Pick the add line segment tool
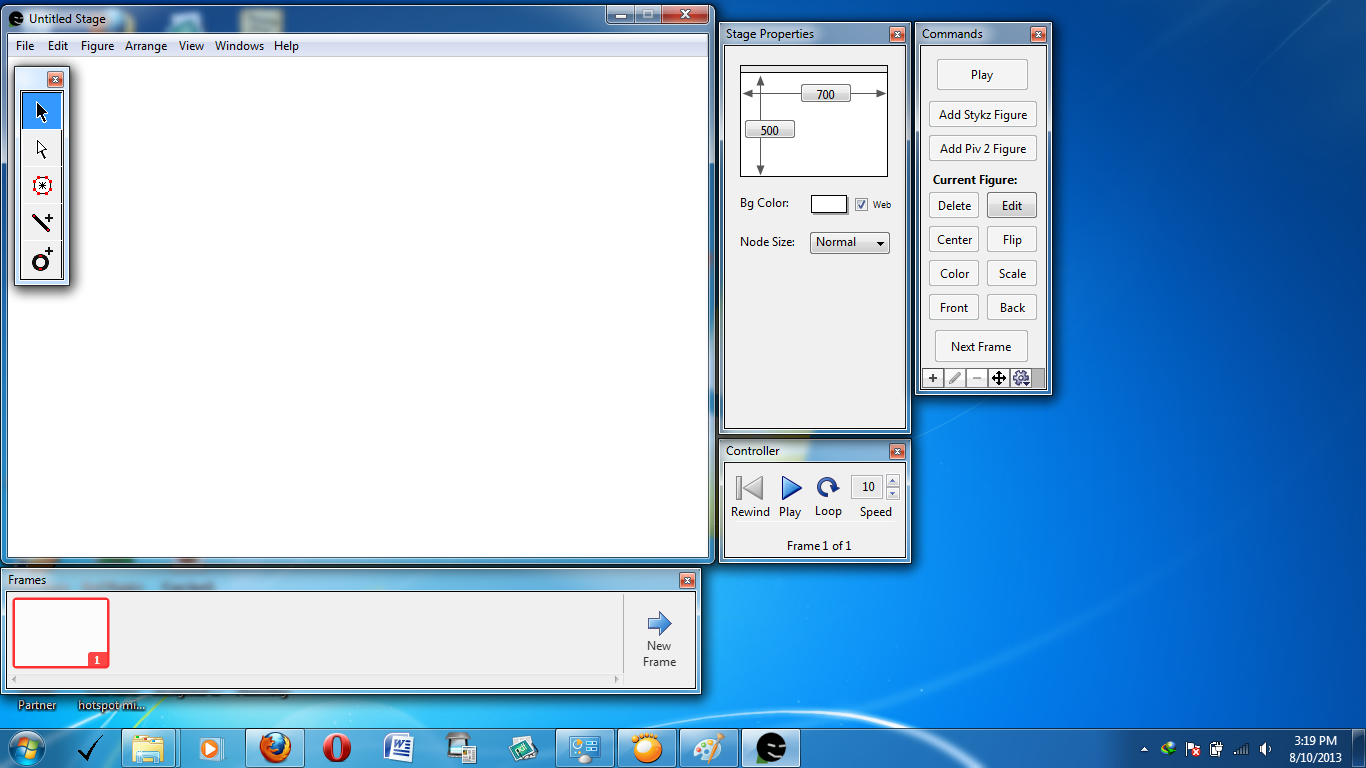 click(x=42, y=223)
